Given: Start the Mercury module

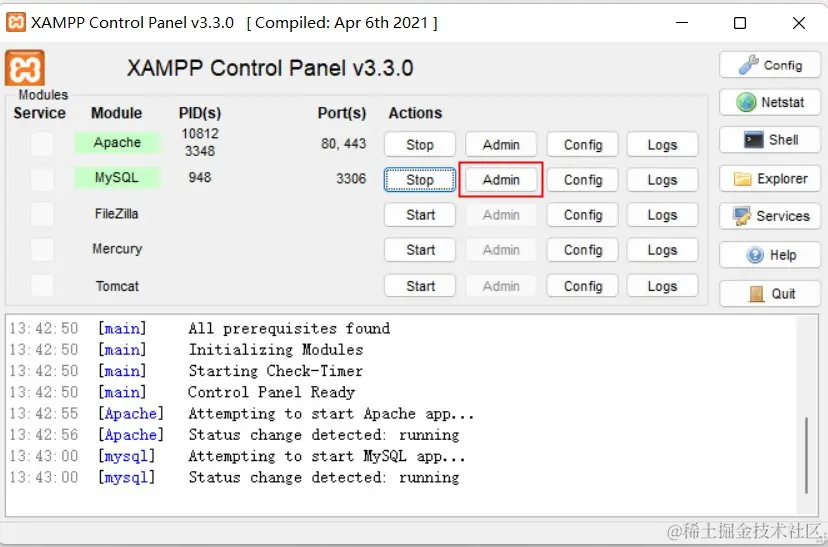Looking at the screenshot, I should tap(420, 250).
